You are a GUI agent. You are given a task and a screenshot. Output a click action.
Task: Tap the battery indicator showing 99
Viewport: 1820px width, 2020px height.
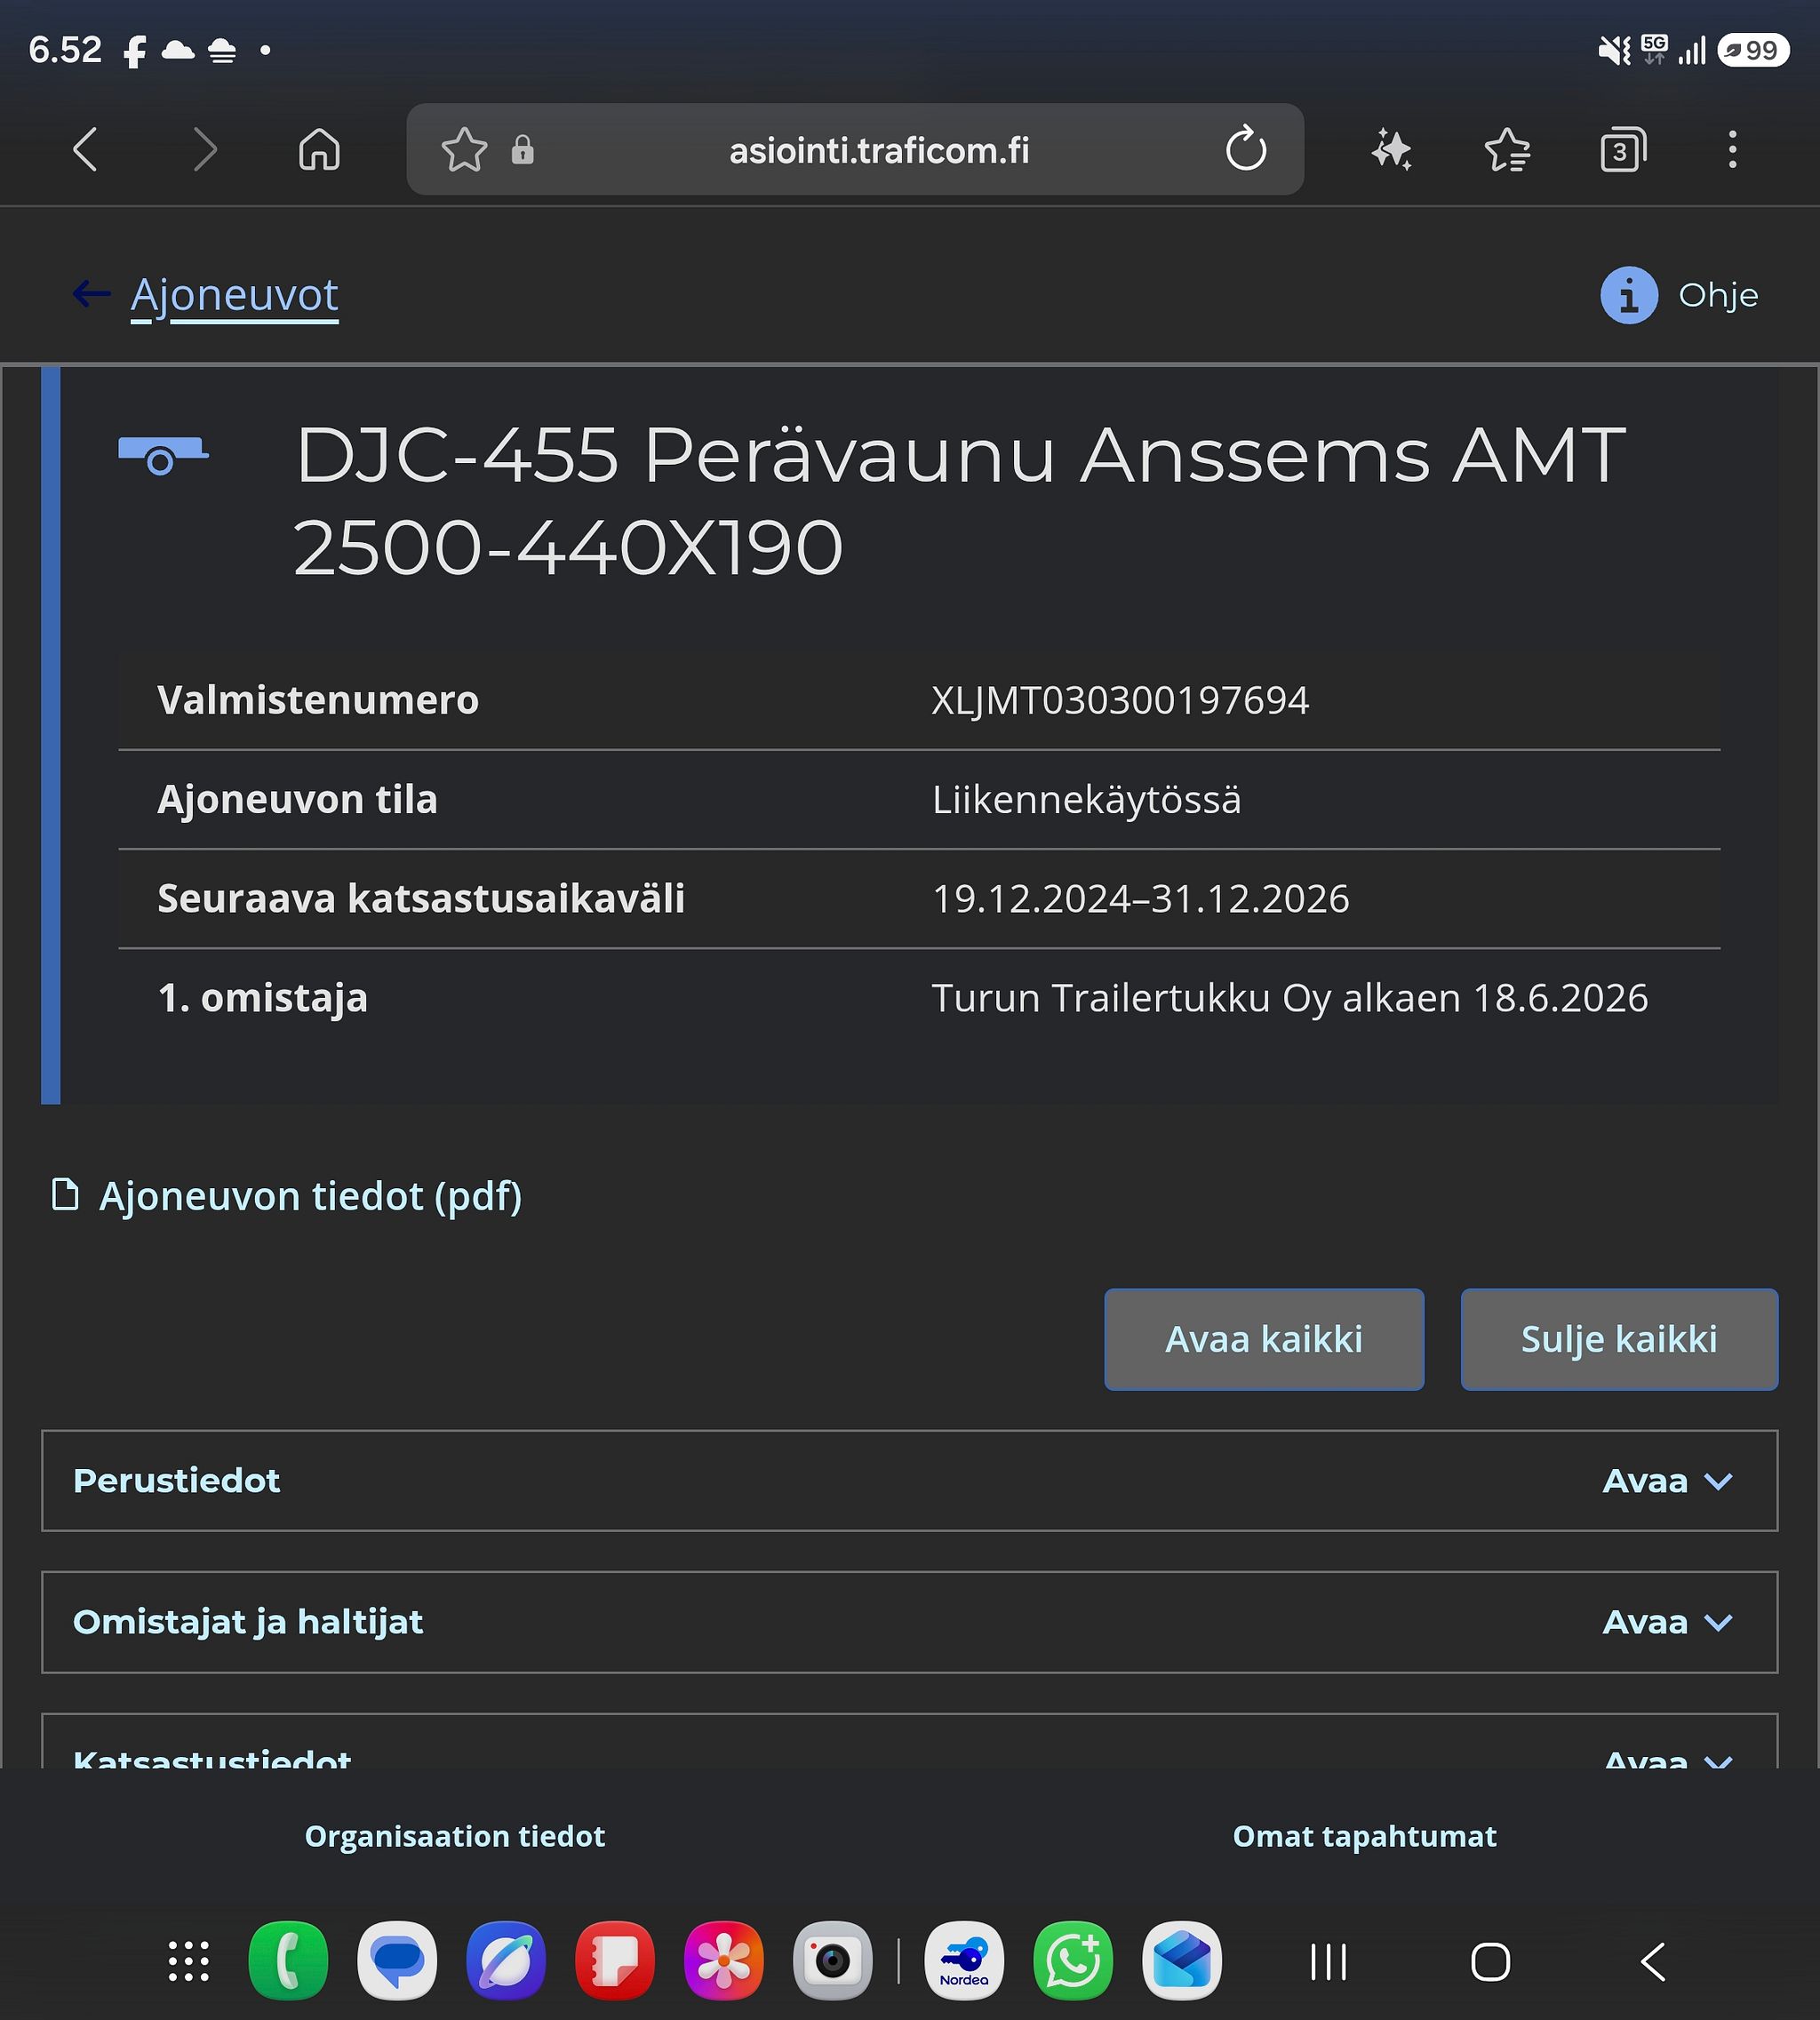point(1753,50)
